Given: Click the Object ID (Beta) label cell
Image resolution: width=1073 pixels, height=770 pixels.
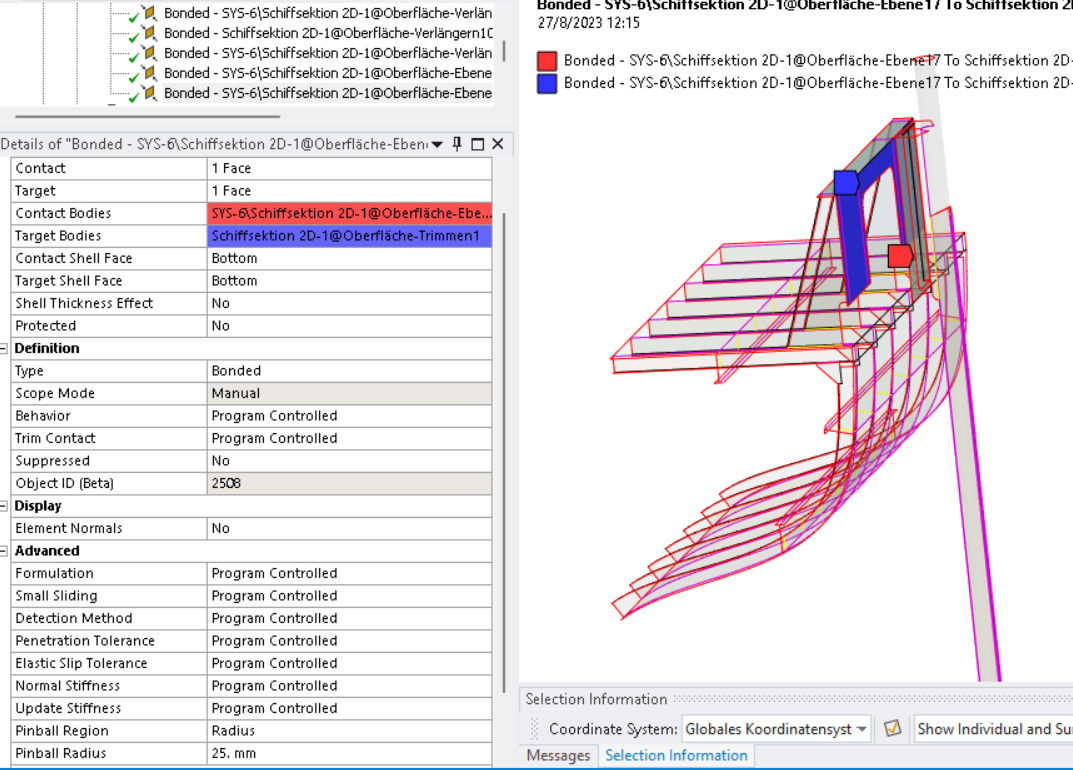Looking at the screenshot, I should click(109, 483).
